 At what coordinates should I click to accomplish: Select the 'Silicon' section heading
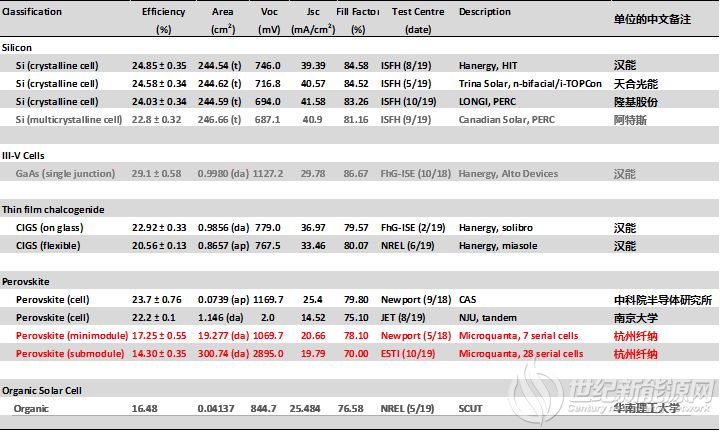17,48
